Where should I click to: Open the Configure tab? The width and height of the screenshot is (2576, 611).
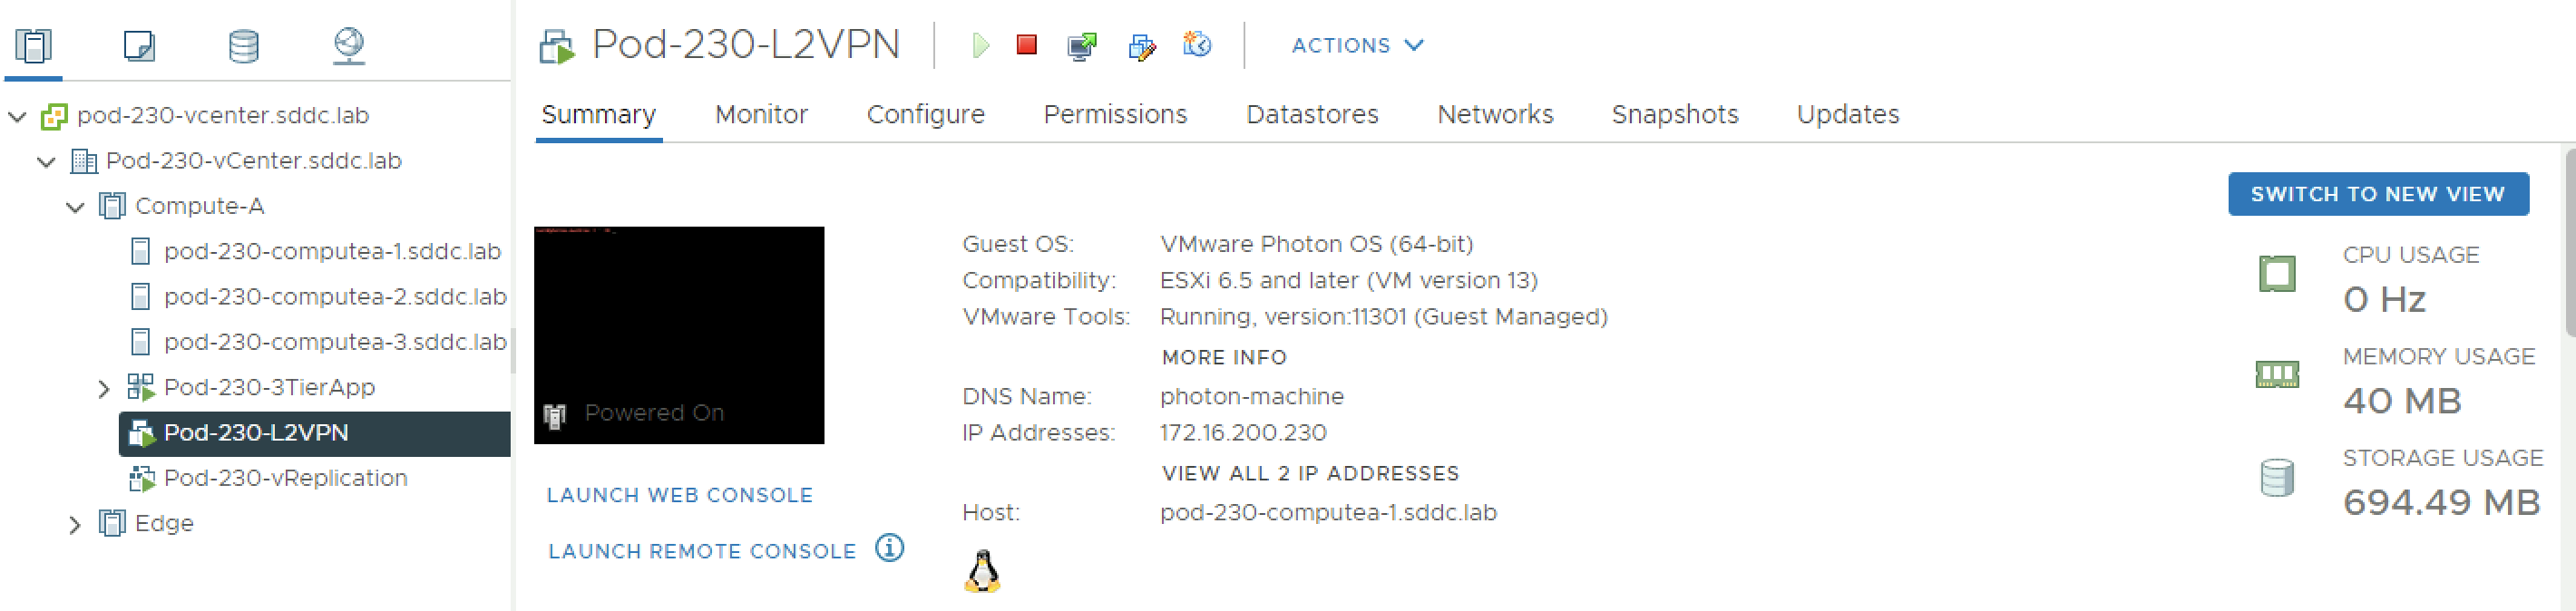[925, 115]
